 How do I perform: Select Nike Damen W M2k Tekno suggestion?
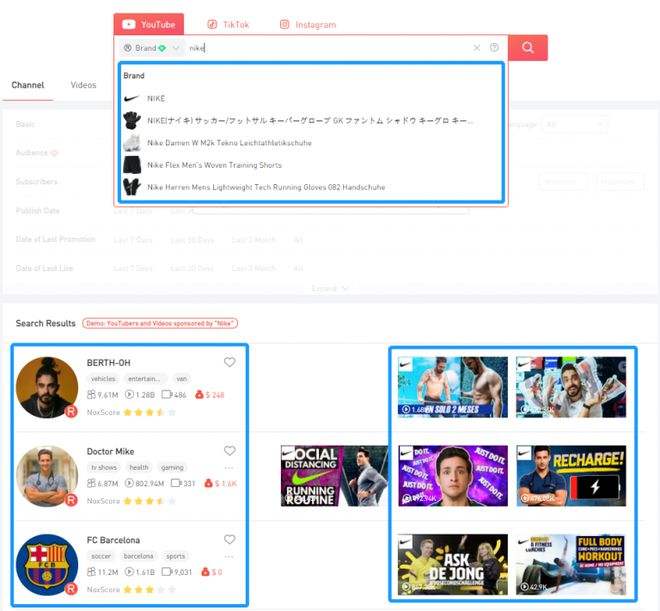pyautogui.click(x=311, y=143)
